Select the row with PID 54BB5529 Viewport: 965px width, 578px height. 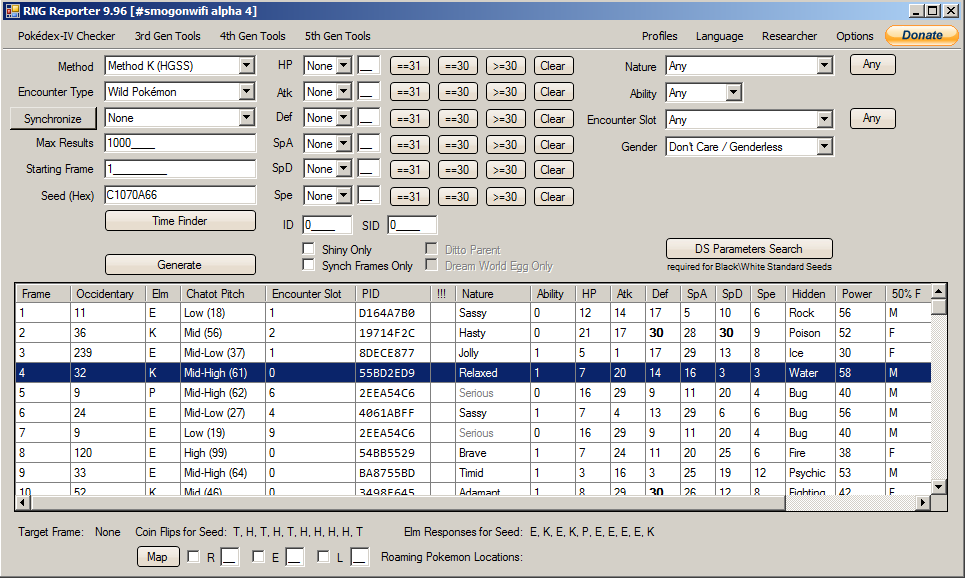[473, 453]
